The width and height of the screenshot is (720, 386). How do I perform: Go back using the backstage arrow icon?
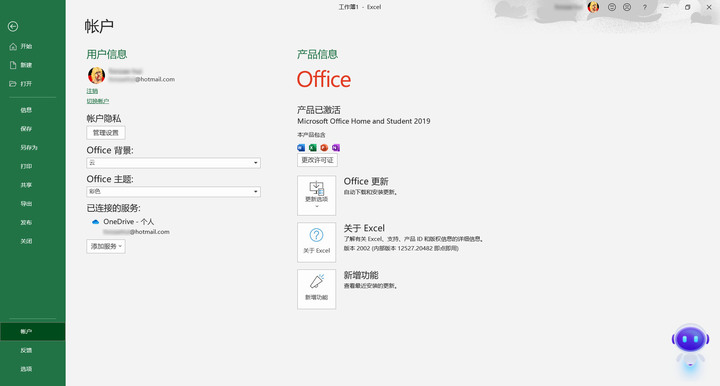coord(13,27)
